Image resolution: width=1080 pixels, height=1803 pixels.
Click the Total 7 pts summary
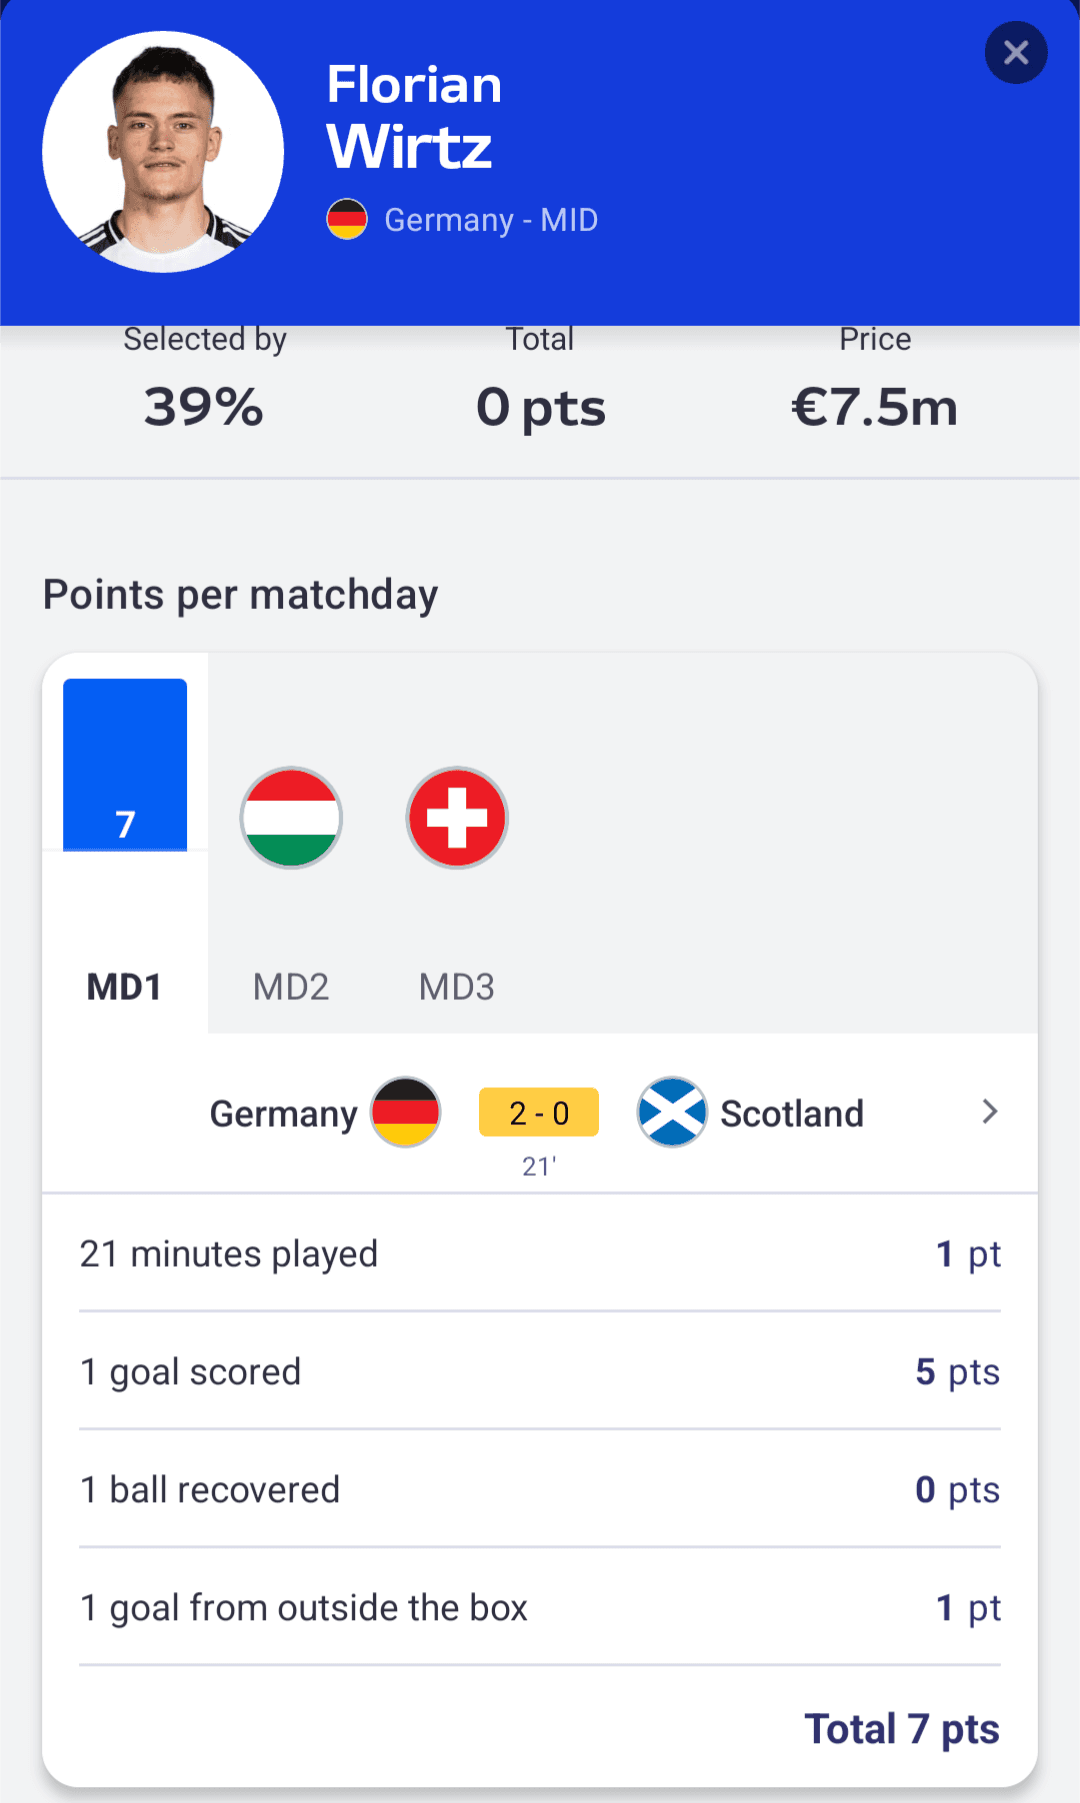tap(902, 1729)
